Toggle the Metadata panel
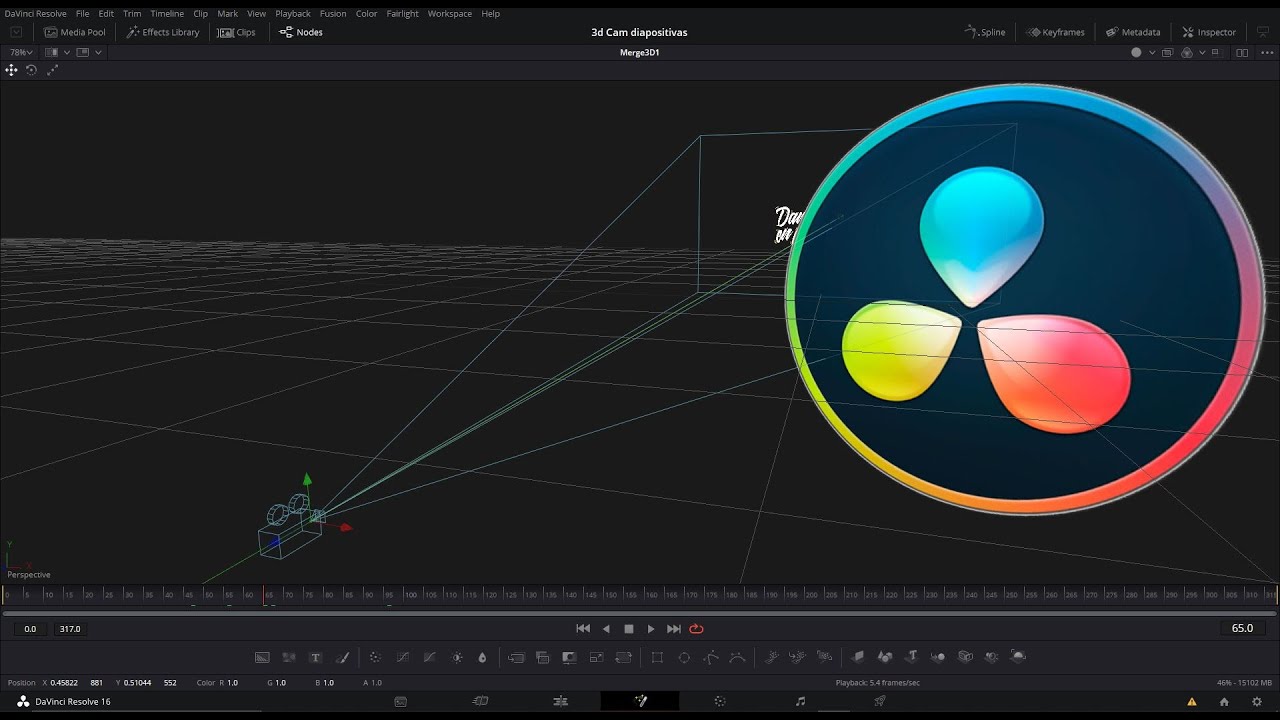 tap(1133, 32)
